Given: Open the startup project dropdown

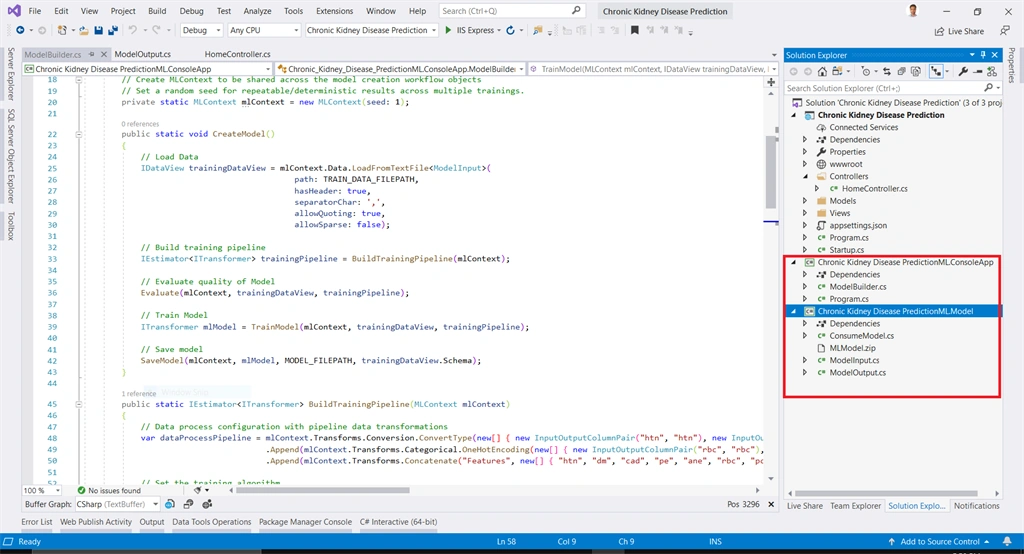Looking at the screenshot, I should coord(371,30).
